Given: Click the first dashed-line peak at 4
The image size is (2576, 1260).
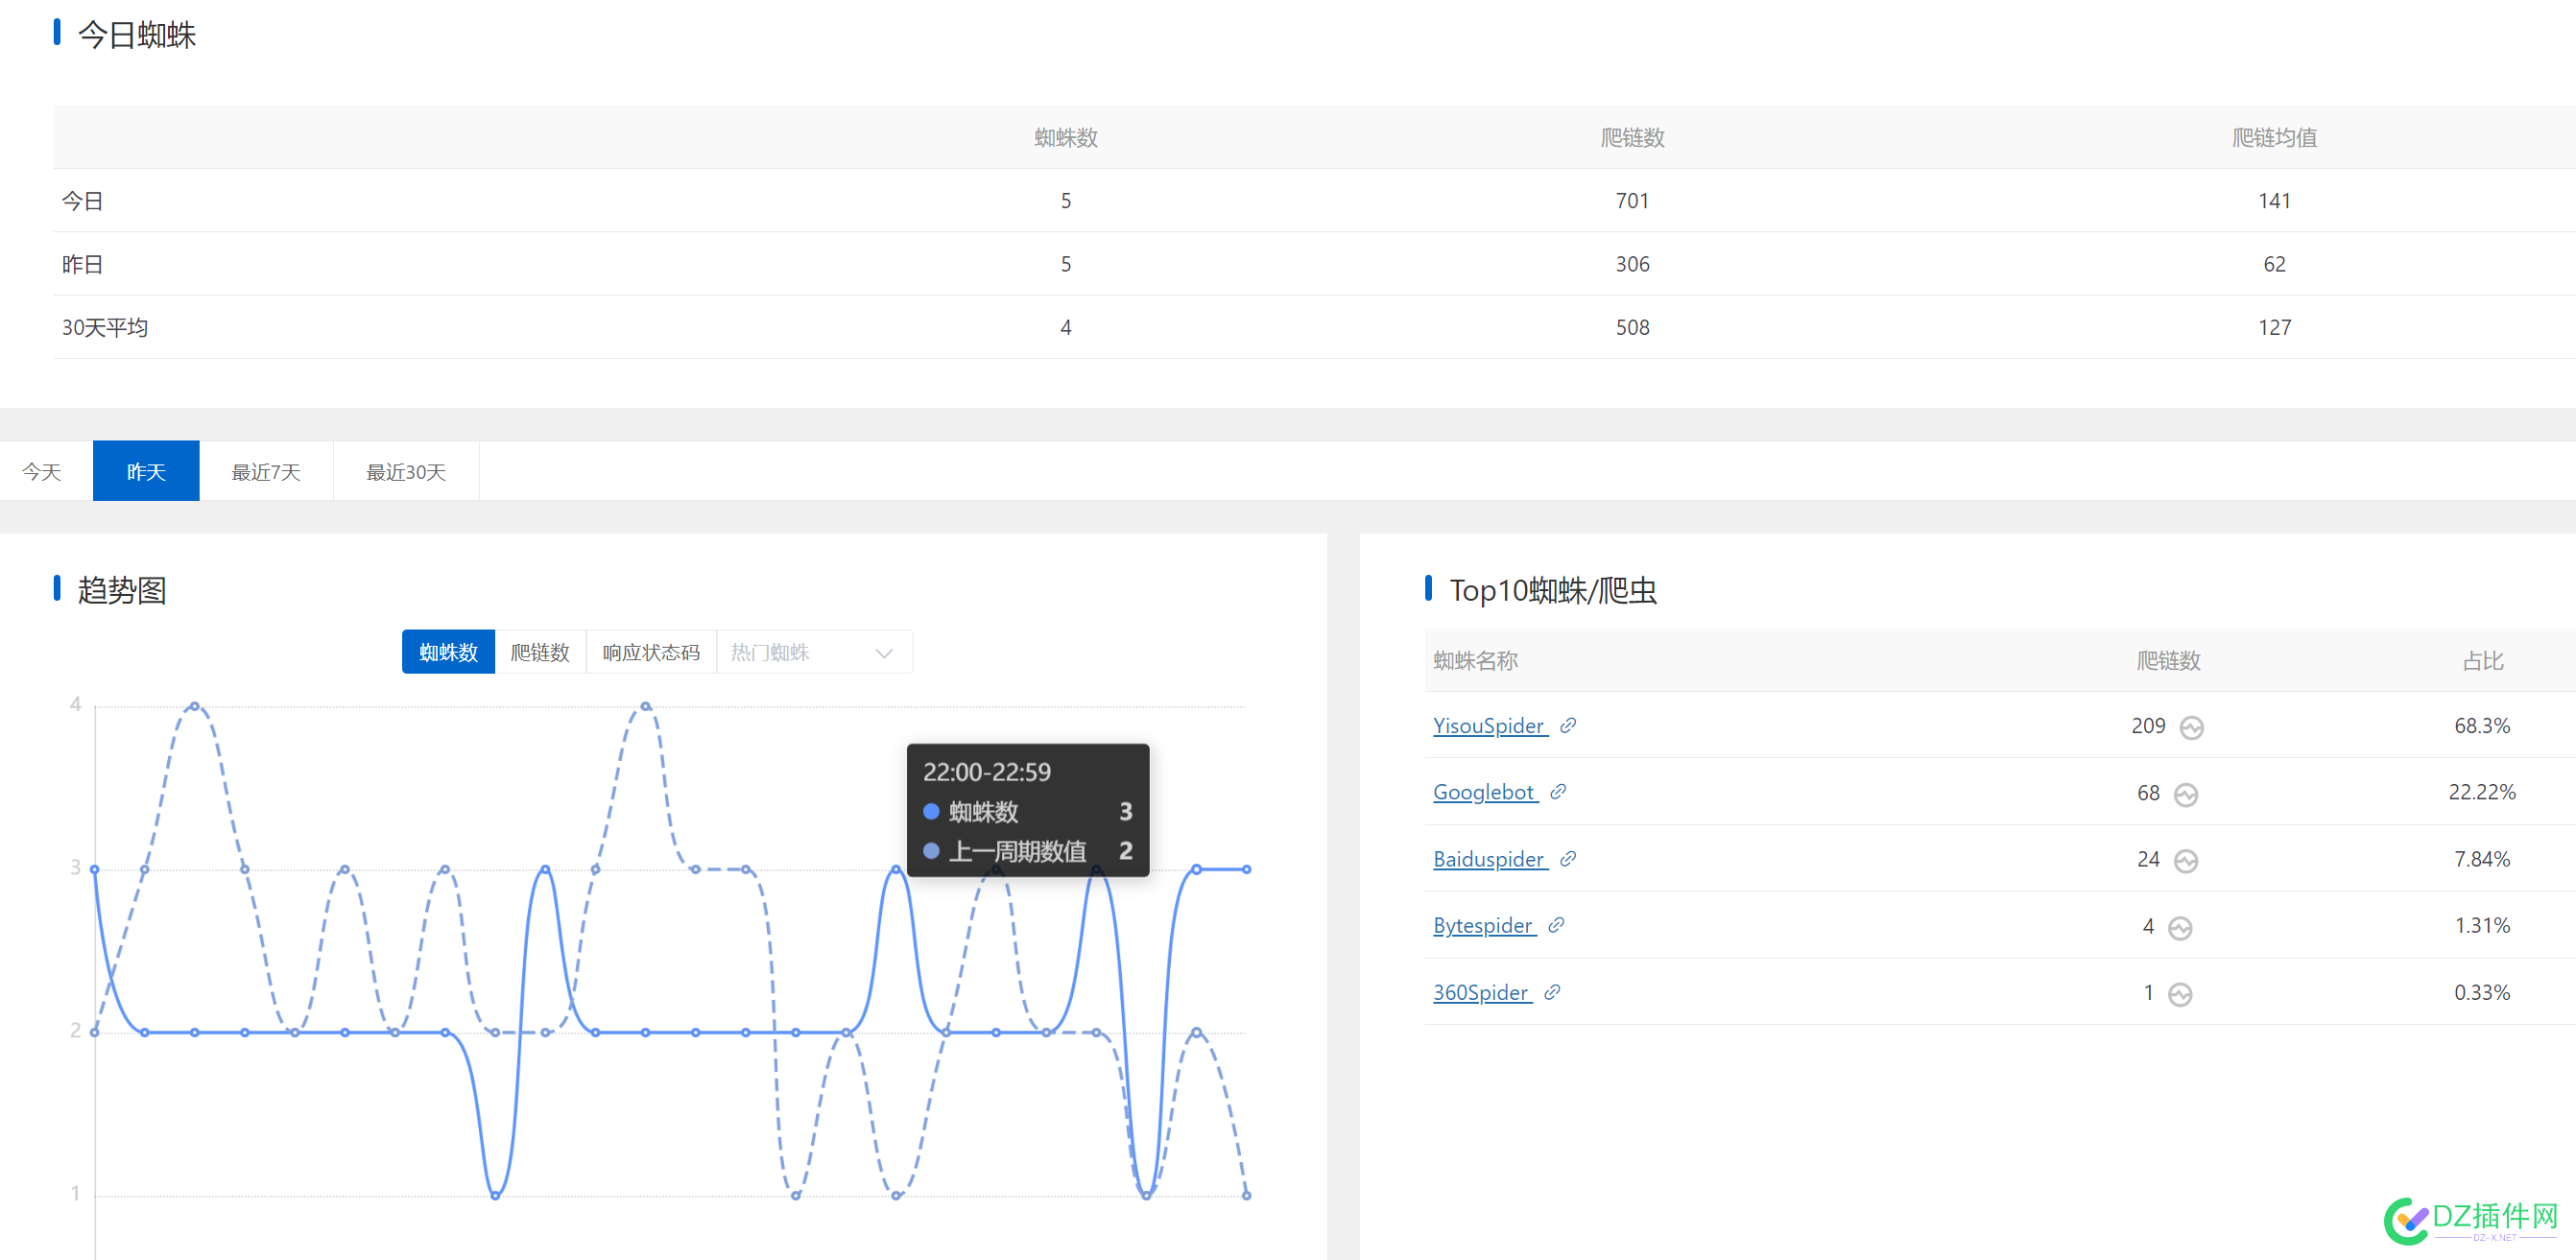Looking at the screenshot, I should (195, 706).
